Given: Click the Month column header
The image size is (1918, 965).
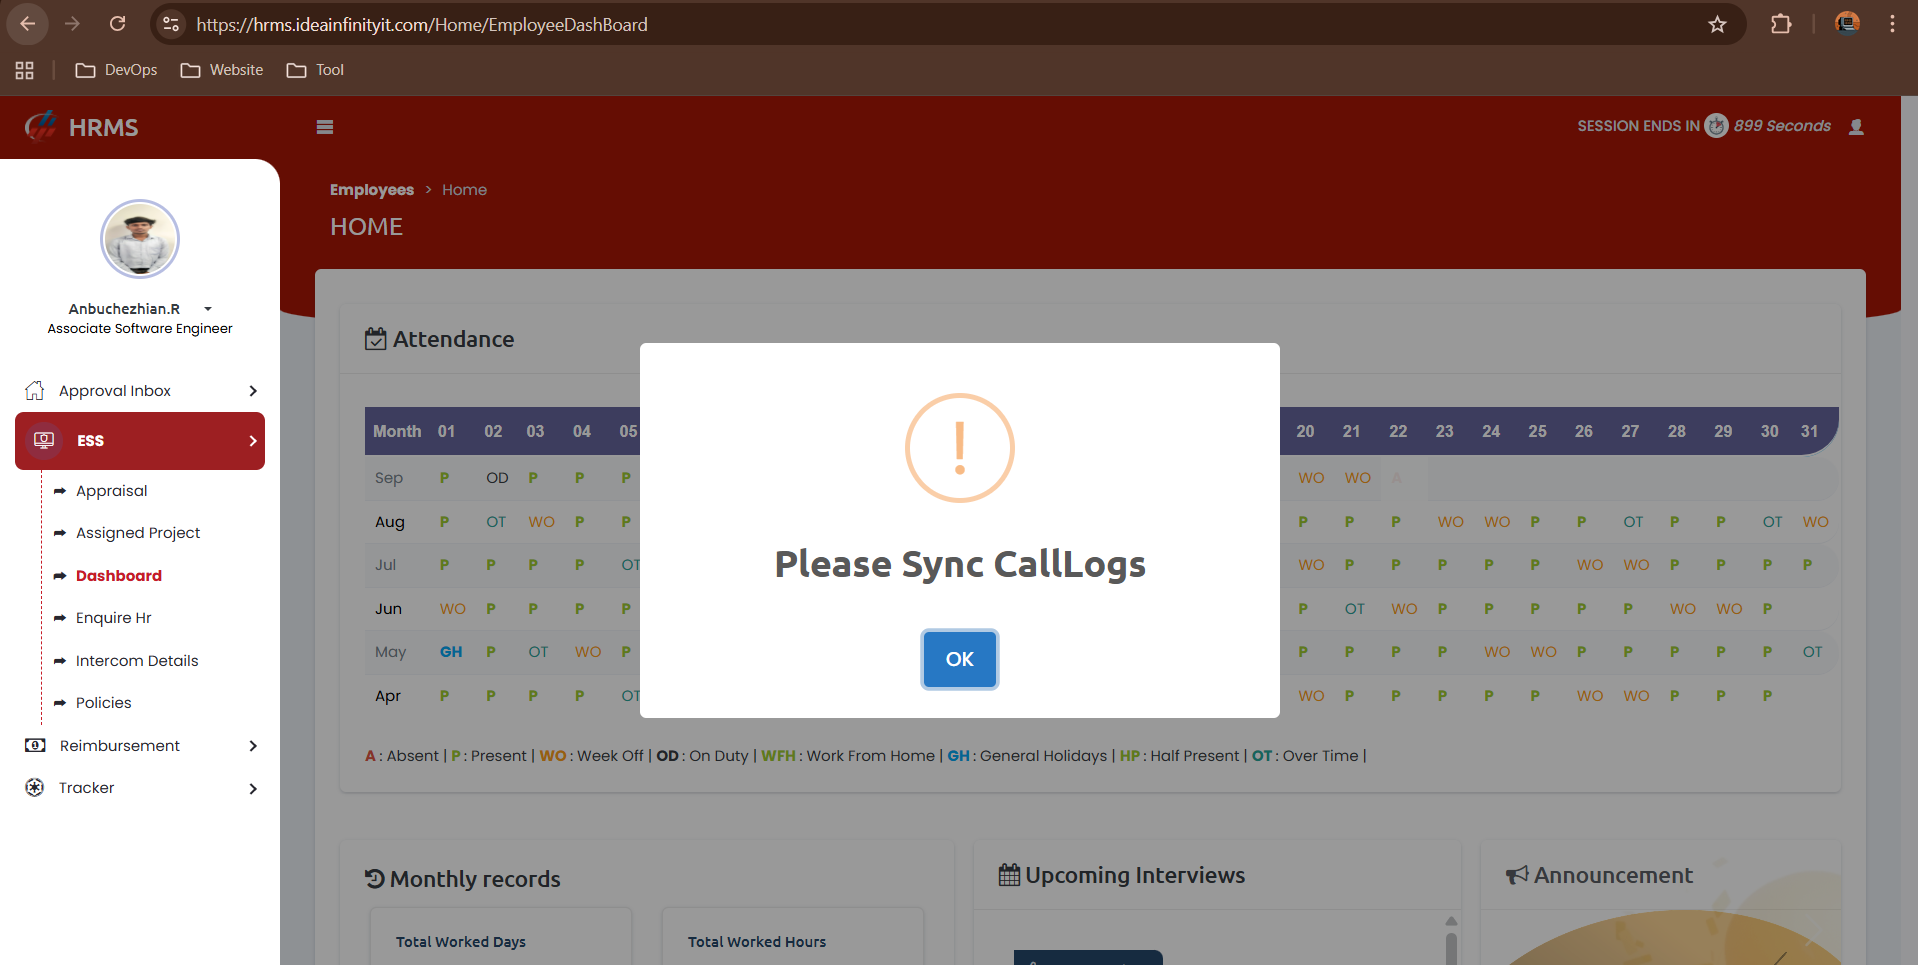Looking at the screenshot, I should [397, 431].
